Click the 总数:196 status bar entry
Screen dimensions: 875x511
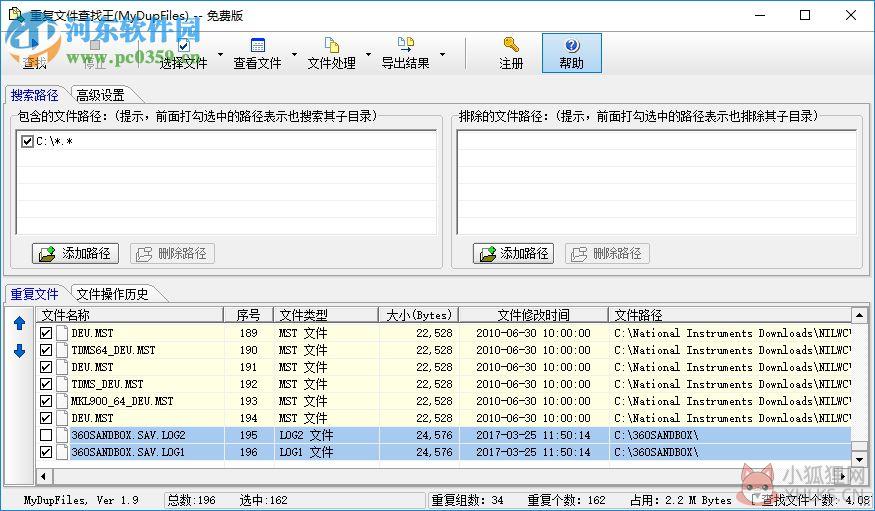[191, 500]
